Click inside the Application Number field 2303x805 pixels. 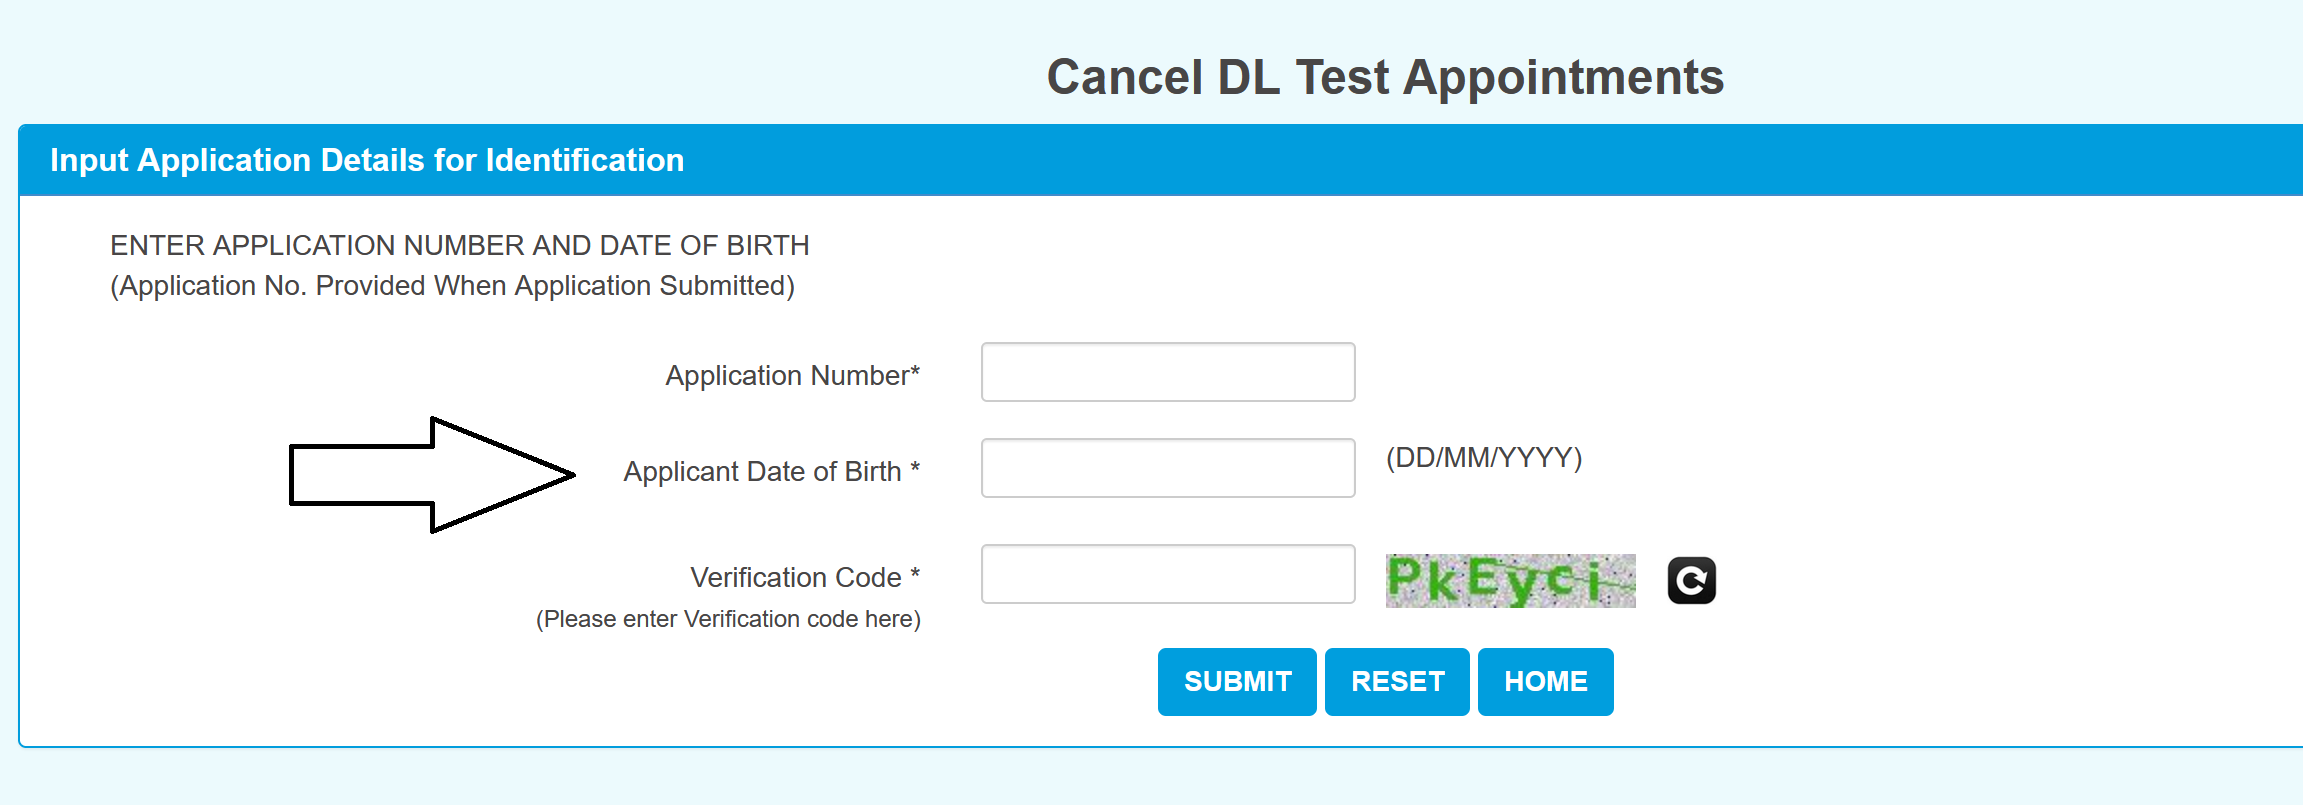point(1166,372)
